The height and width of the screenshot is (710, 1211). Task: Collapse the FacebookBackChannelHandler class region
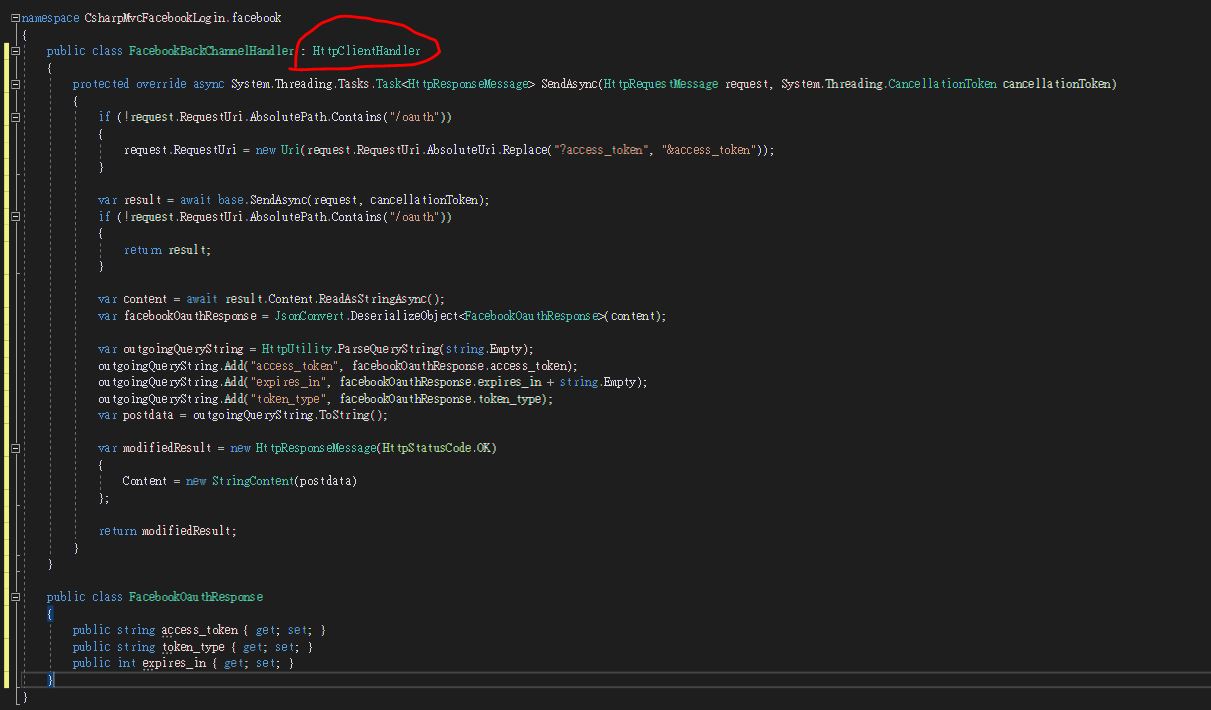click(15, 51)
